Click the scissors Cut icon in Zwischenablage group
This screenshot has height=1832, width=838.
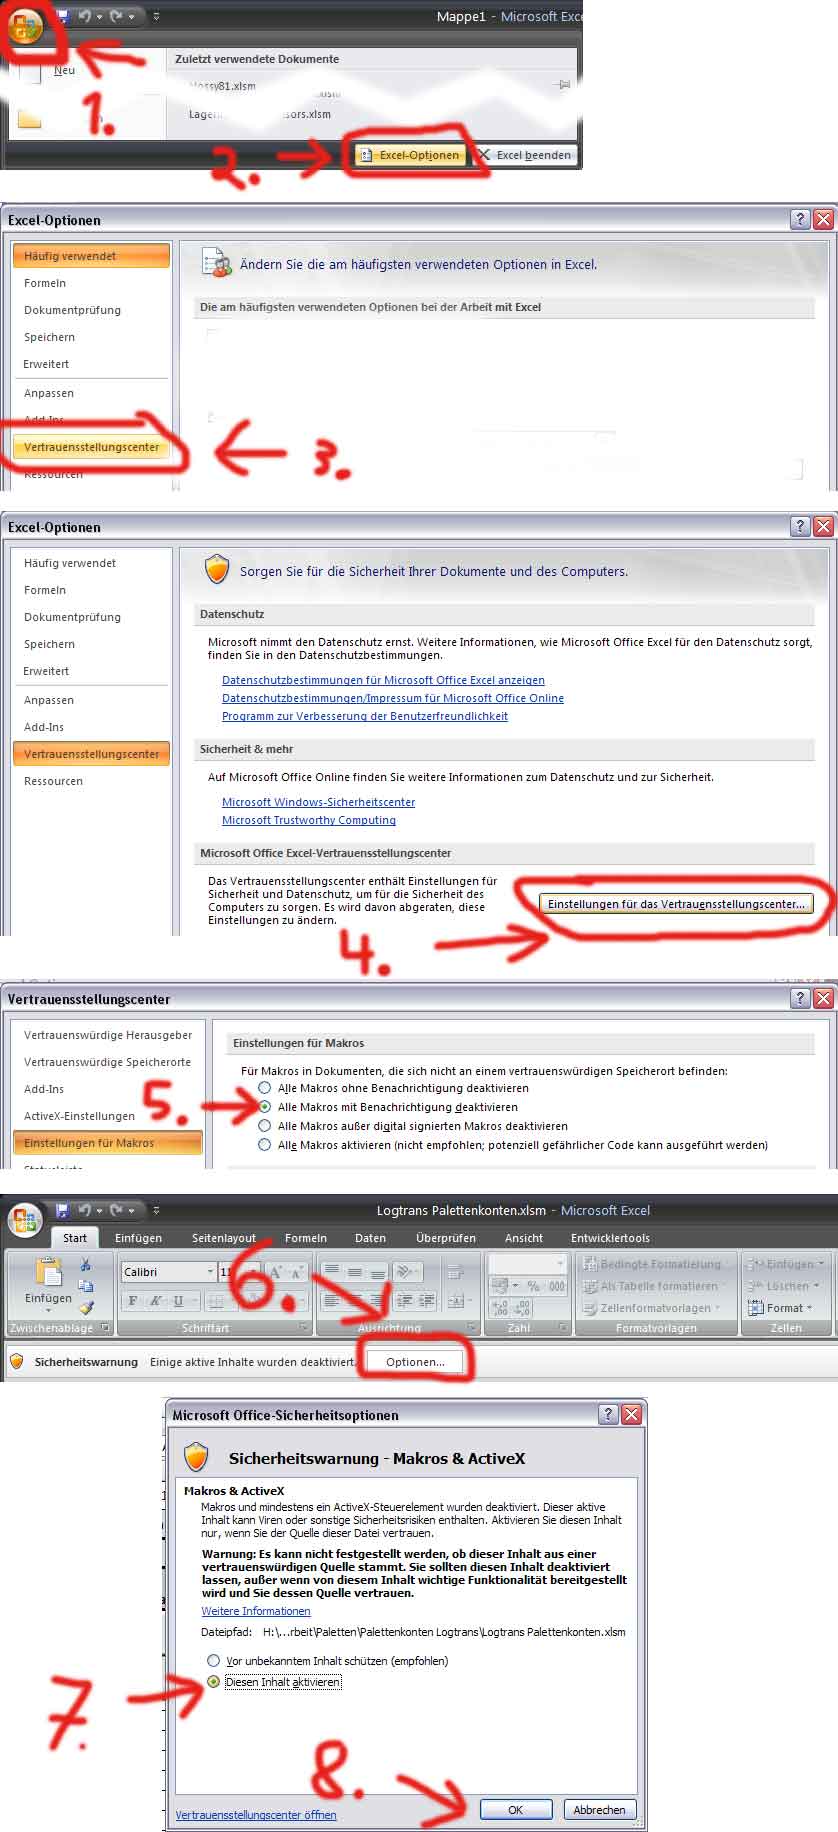click(x=86, y=1265)
